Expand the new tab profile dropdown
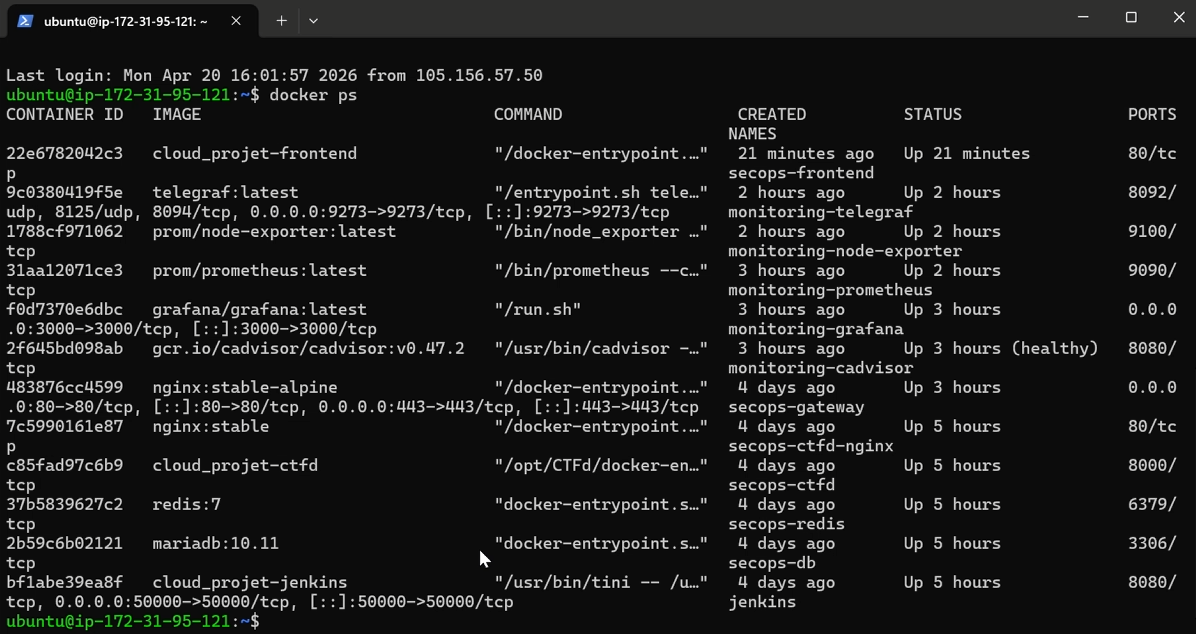Viewport: 1196px width, 634px height. pyautogui.click(x=313, y=21)
